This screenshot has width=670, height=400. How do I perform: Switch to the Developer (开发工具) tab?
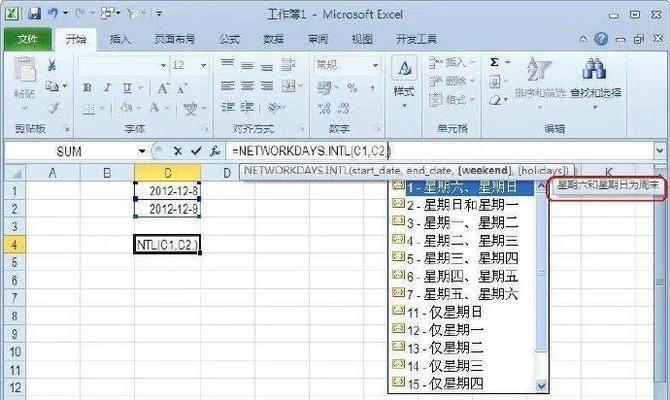tap(416, 39)
